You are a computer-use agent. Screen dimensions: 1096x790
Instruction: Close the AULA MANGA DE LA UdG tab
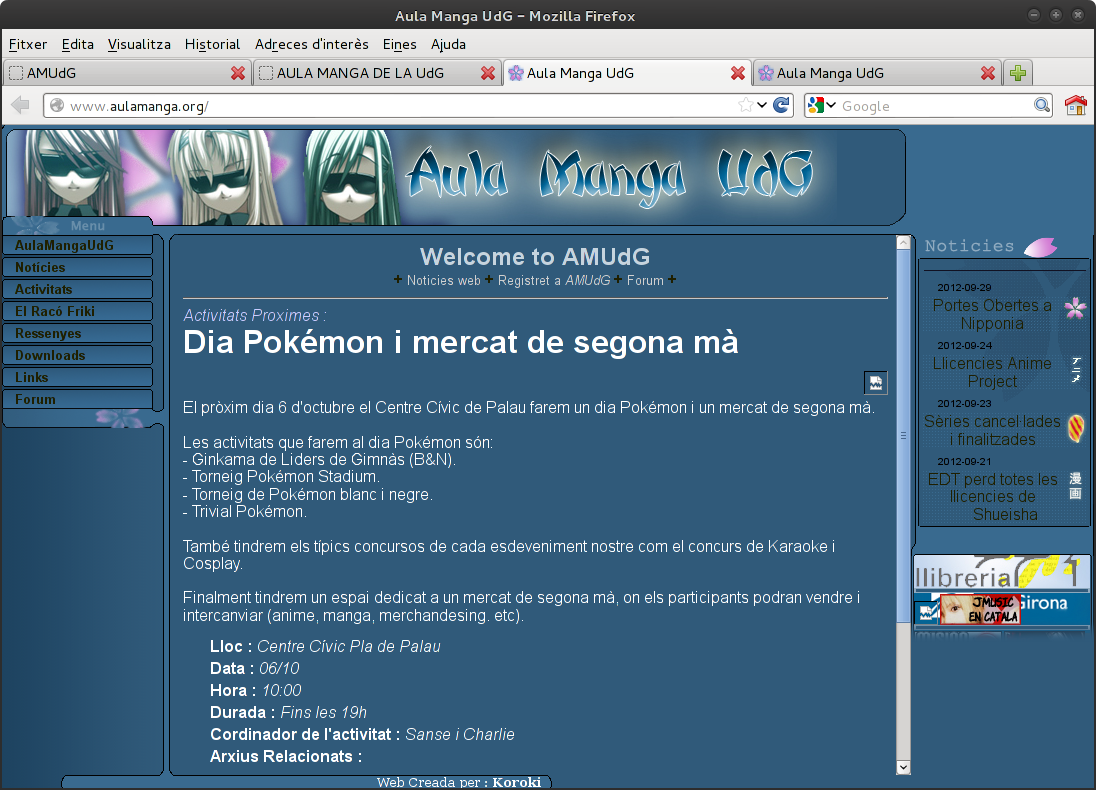(x=488, y=73)
